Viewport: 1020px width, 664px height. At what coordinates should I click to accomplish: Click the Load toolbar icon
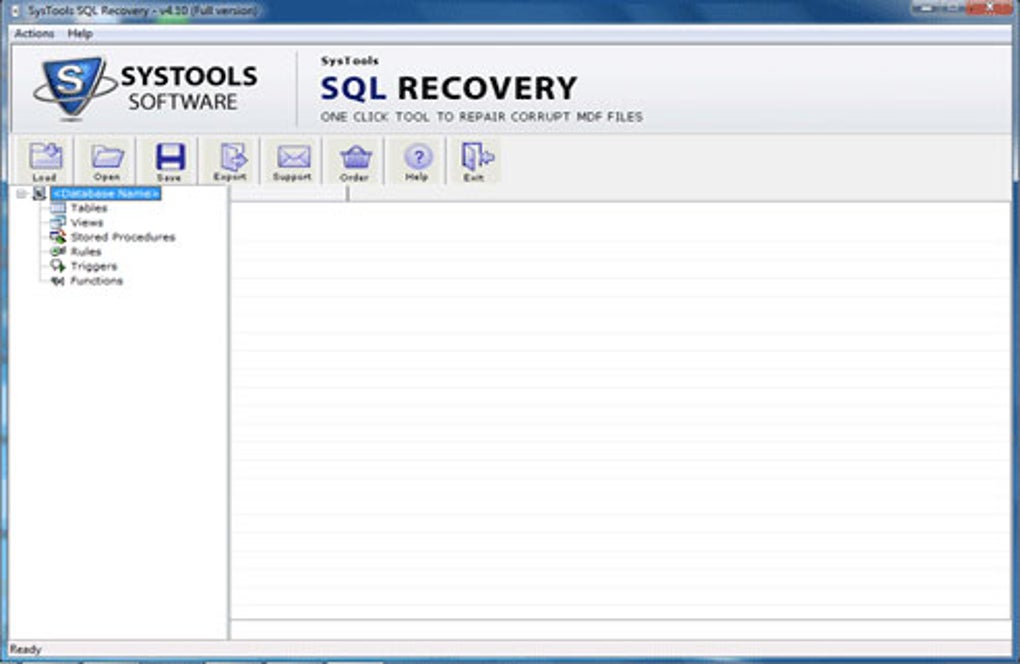tap(44, 161)
